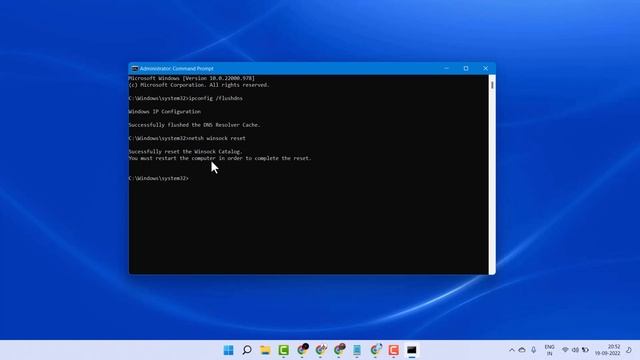
Task: Open the Wi-Fi network tray icon
Action: (565, 350)
